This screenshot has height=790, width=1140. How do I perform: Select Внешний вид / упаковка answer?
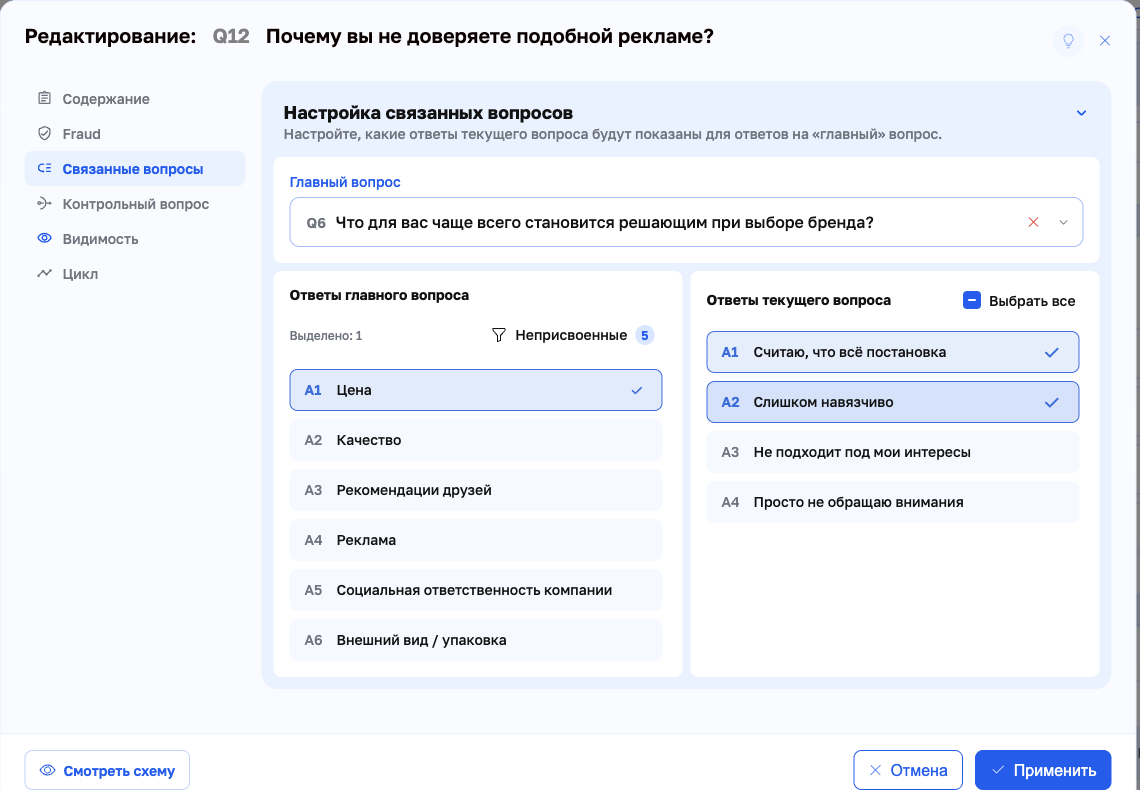point(475,640)
